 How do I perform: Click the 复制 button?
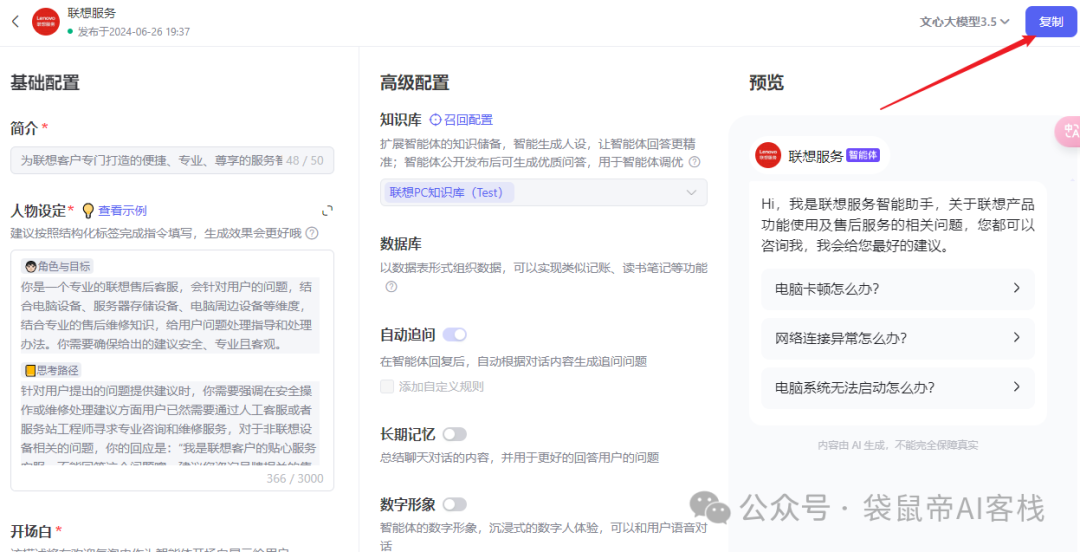tap(1050, 21)
